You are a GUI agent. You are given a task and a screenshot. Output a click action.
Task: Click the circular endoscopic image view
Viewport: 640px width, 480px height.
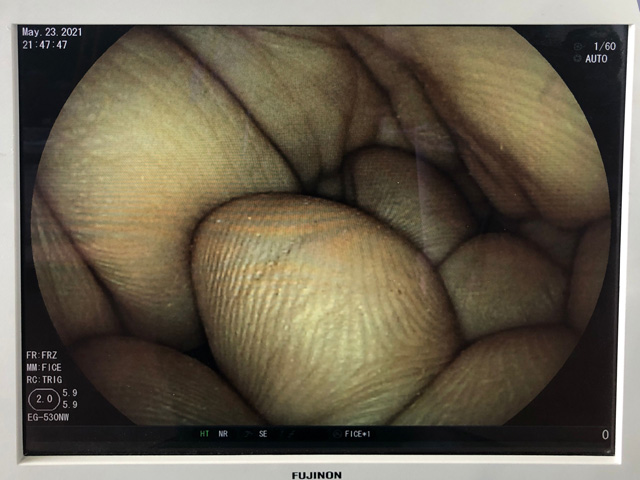(x=321, y=225)
